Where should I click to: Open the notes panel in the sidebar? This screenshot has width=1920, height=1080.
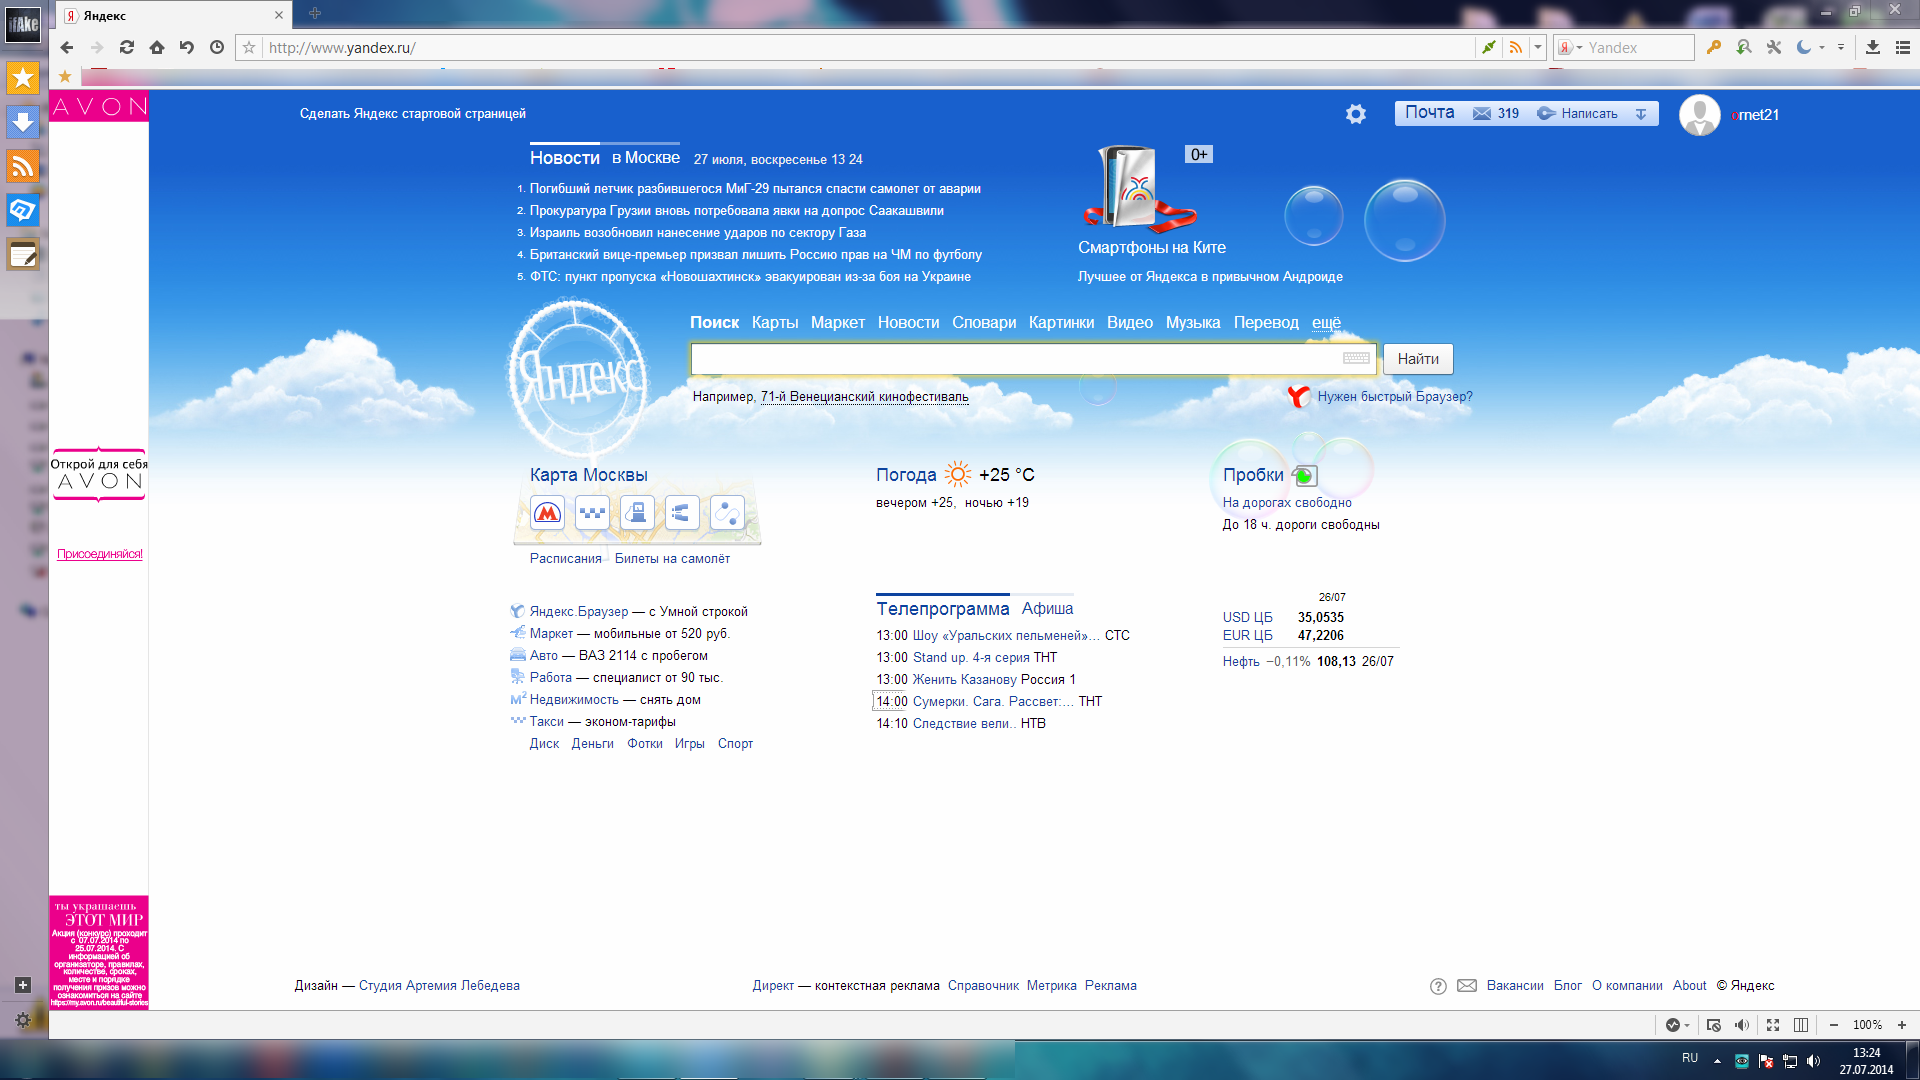point(23,254)
